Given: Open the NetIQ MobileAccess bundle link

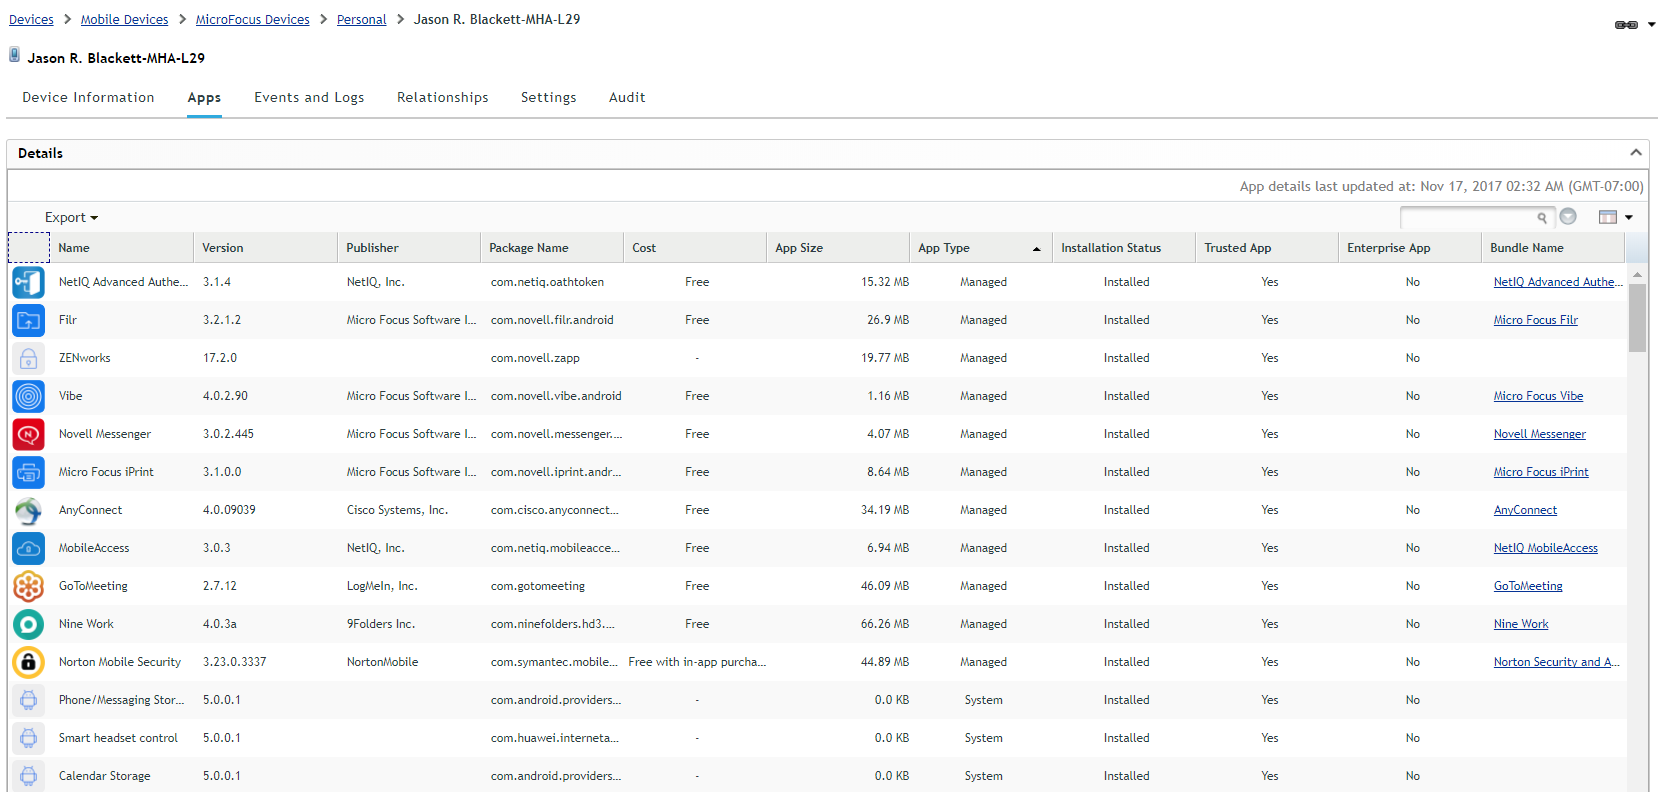Looking at the screenshot, I should (x=1545, y=548).
